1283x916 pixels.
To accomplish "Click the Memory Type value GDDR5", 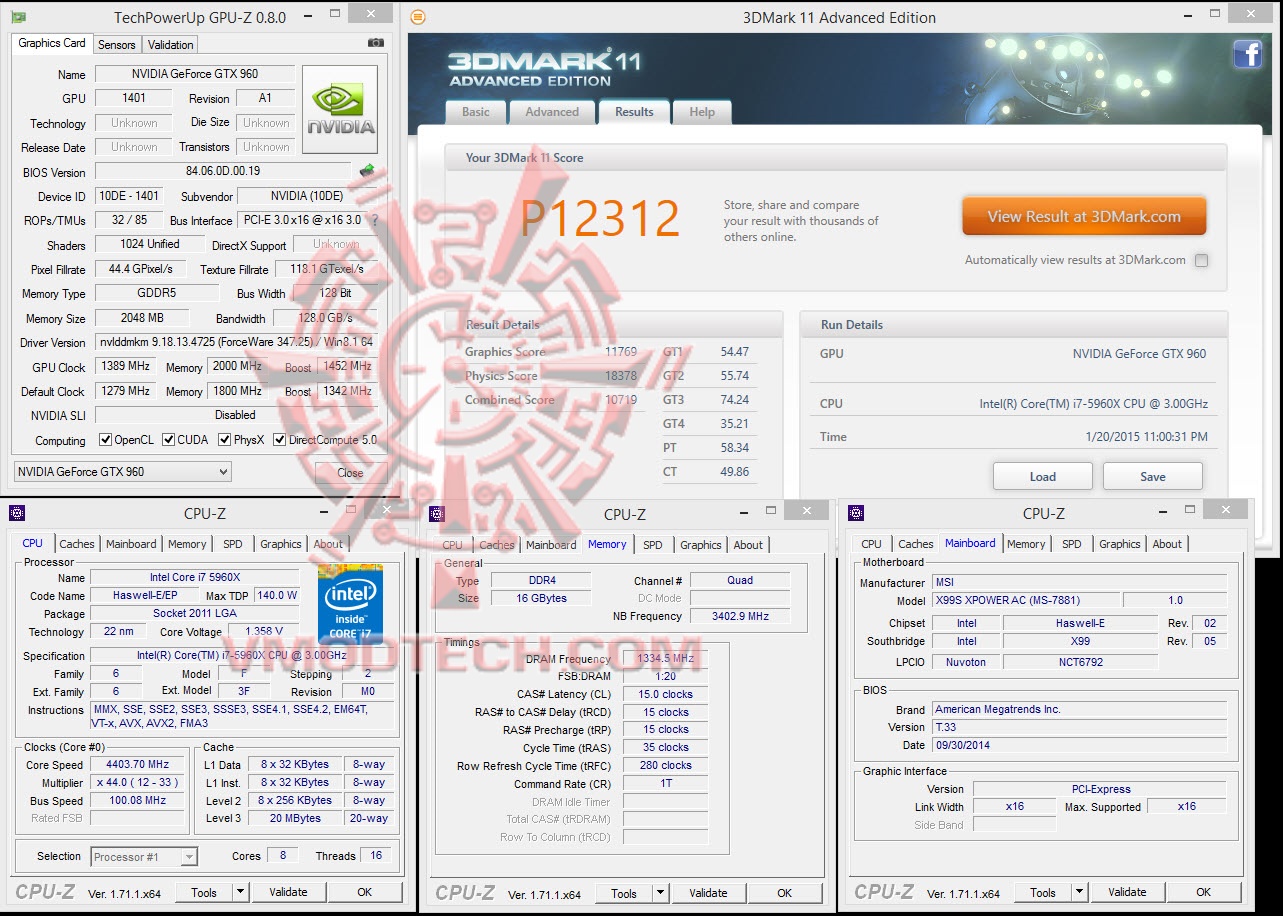I will click(157, 294).
